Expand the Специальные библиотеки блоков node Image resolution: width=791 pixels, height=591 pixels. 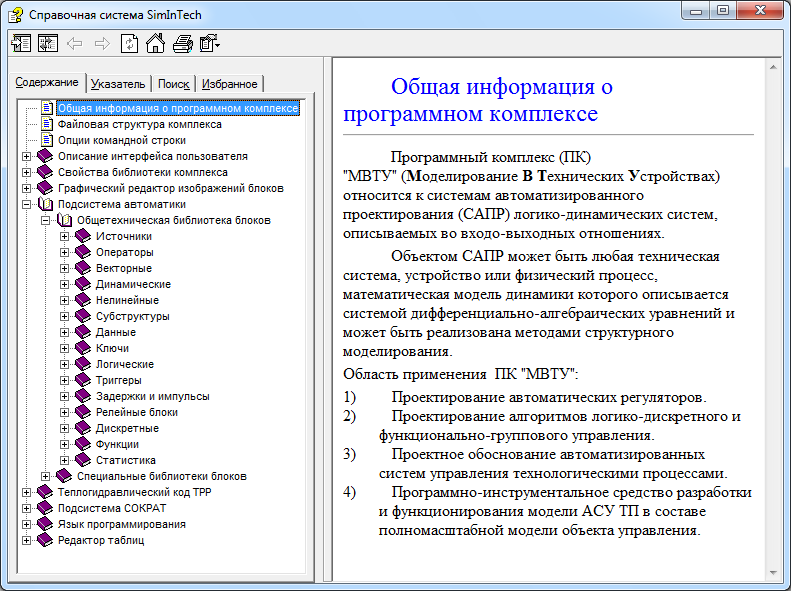coord(46,476)
